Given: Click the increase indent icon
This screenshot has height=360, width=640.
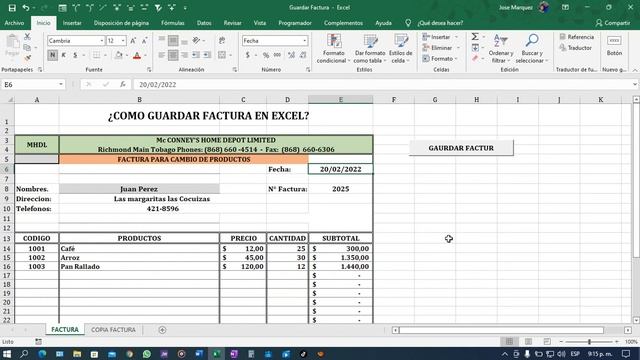Looking at the screenshot, I should click(207, 55).
